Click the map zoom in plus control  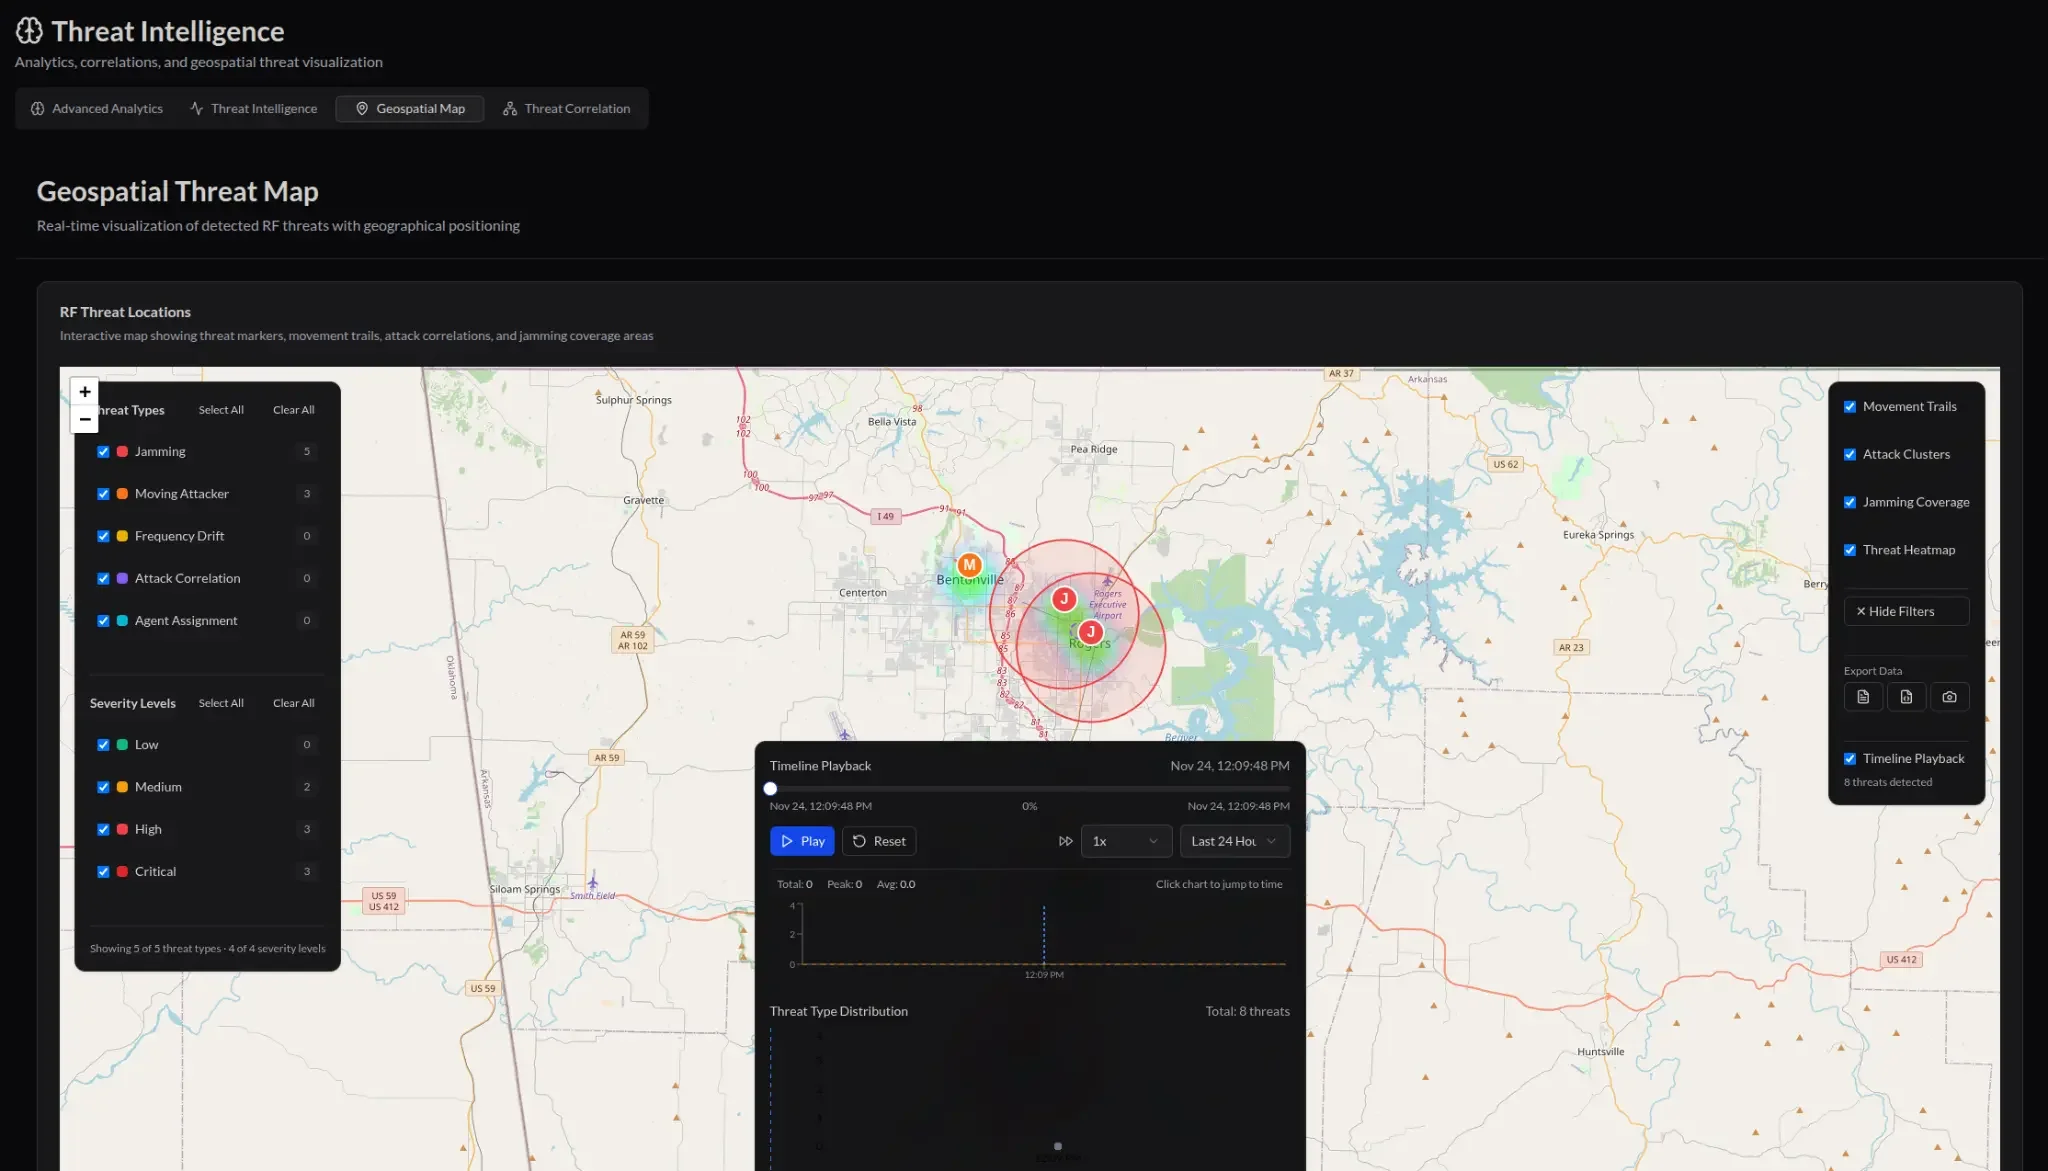pos(85,391)
